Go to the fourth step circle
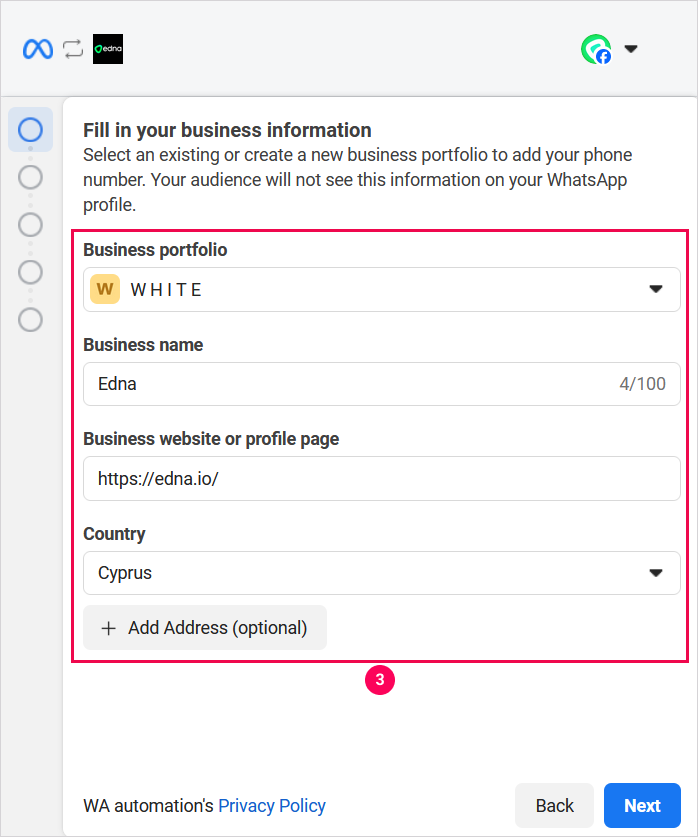The image size is (698, 837). point(31,272)
